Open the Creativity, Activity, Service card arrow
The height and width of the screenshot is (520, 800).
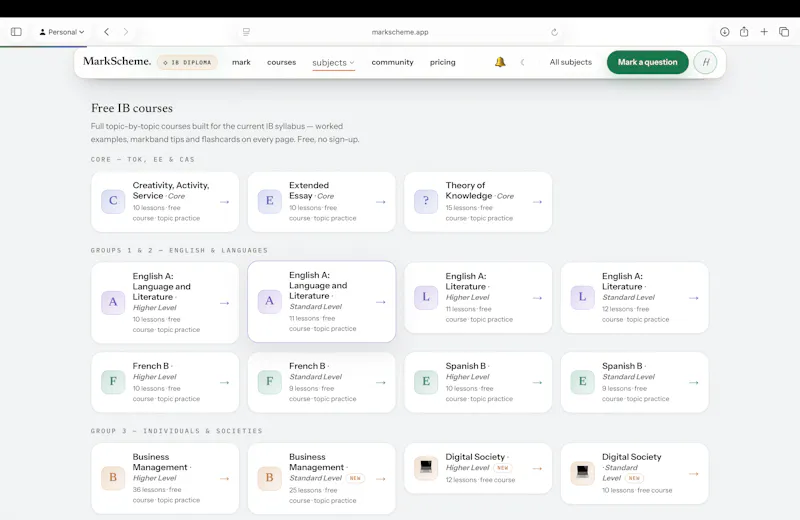(224, 202)
